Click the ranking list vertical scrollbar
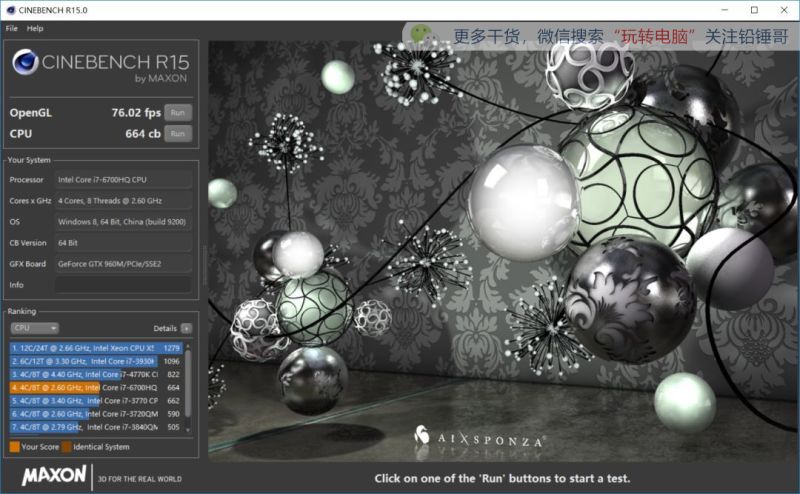The height and width of the screenshot is (494, 800). tap(188, 383)
